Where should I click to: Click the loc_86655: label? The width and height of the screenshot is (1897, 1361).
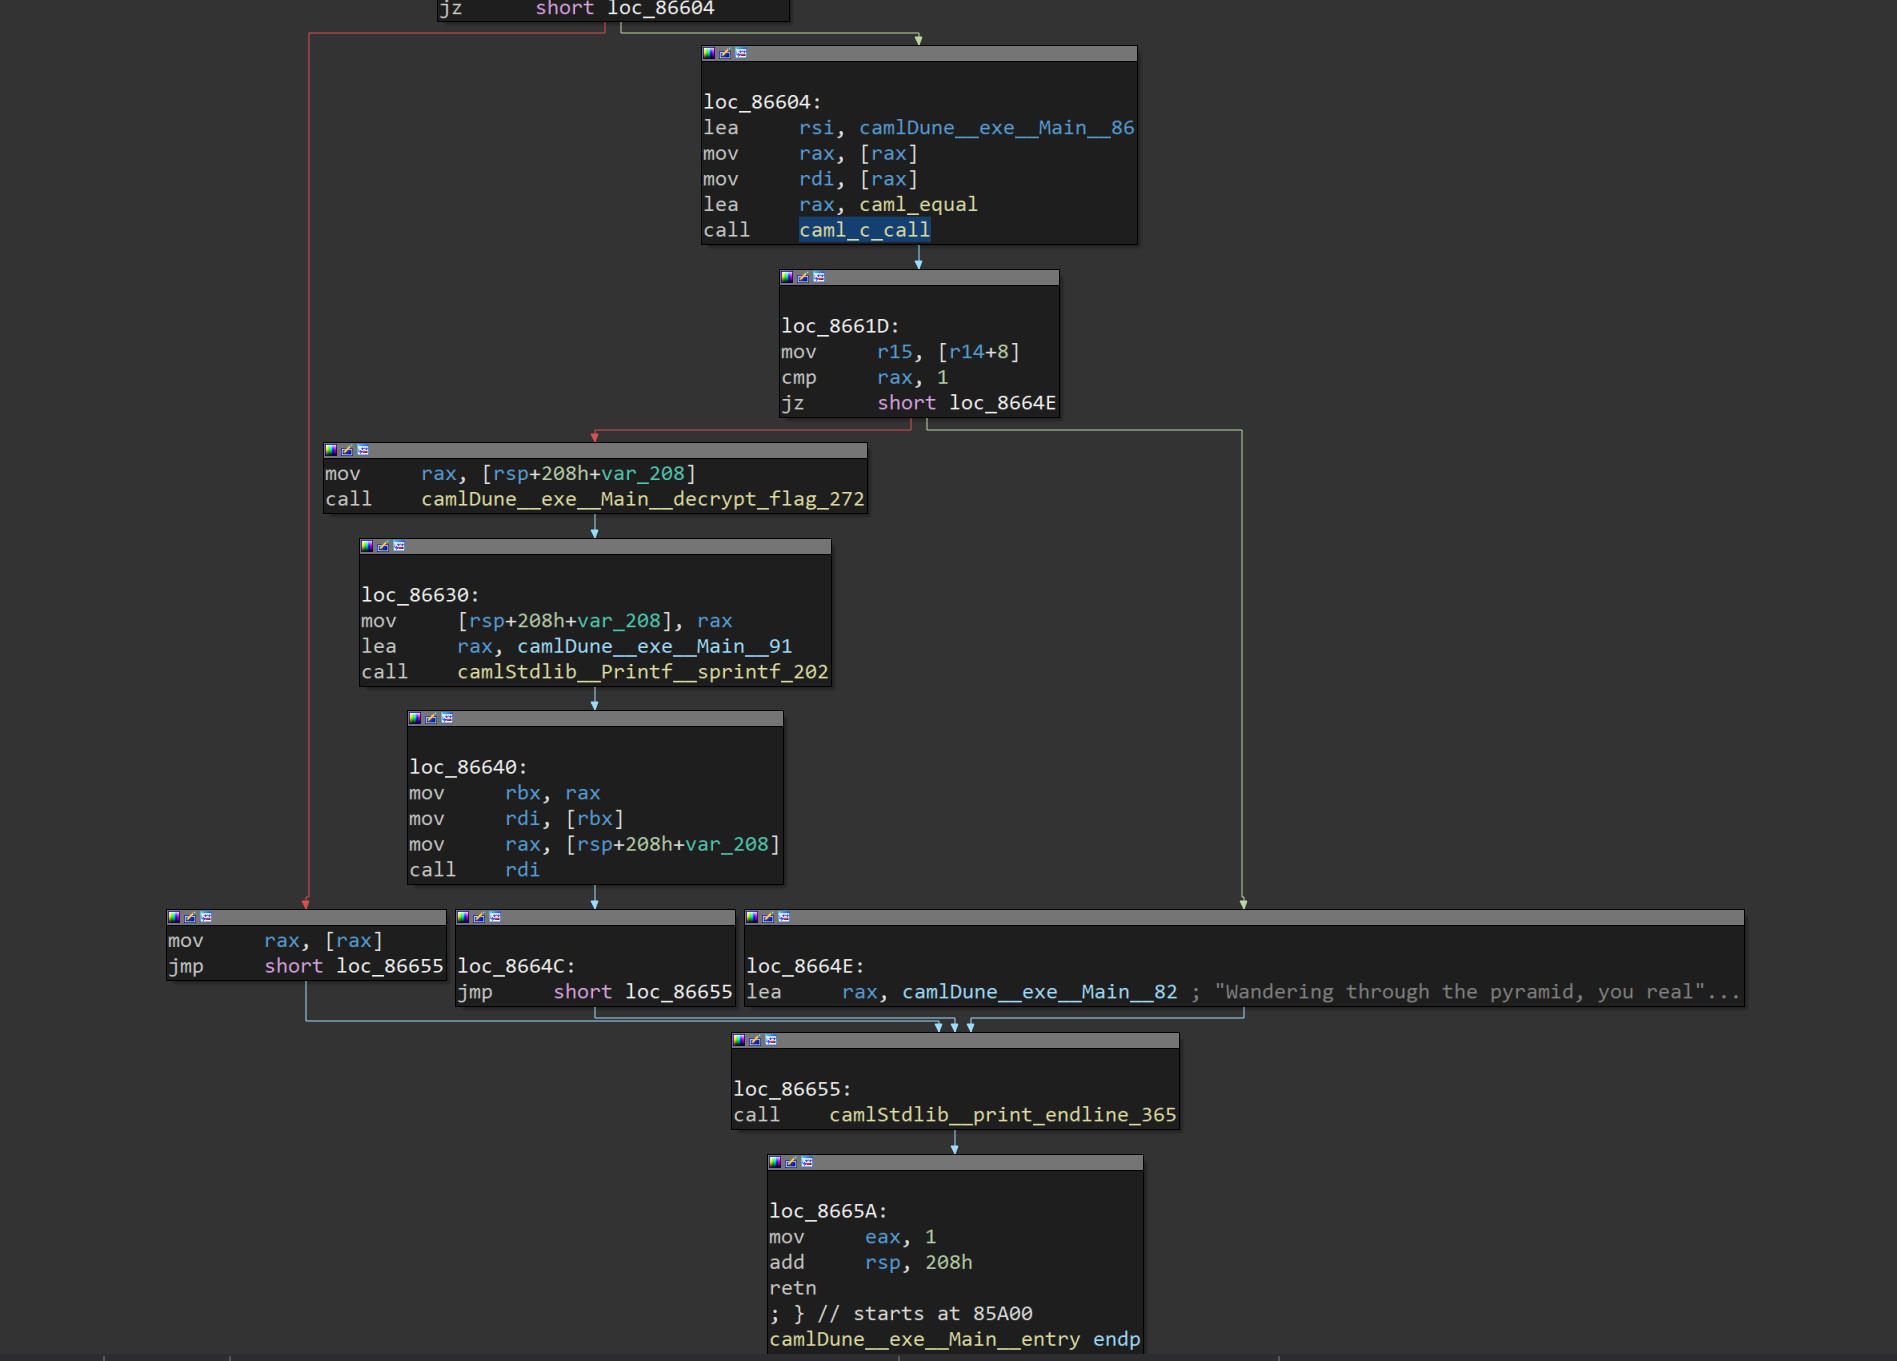click(792, 1089)
